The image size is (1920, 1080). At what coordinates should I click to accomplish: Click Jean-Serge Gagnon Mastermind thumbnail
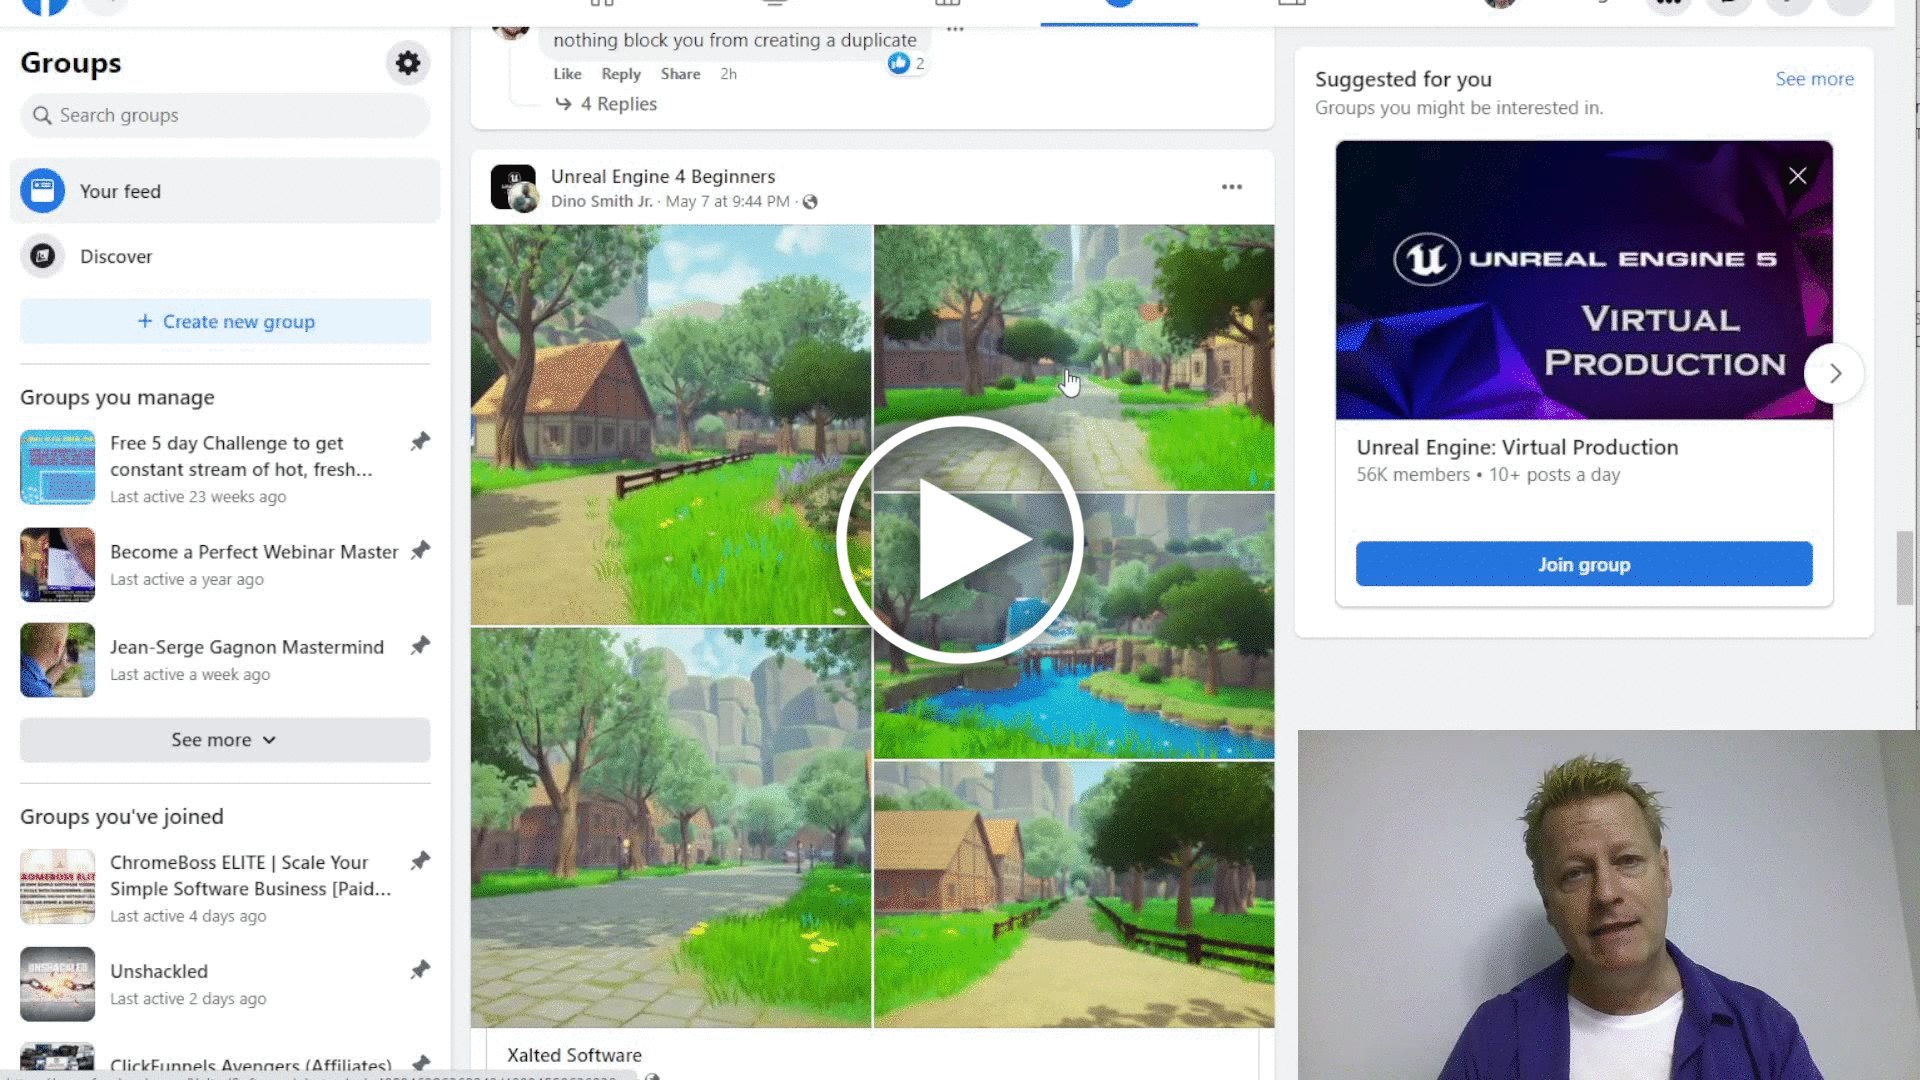(57, 660)
